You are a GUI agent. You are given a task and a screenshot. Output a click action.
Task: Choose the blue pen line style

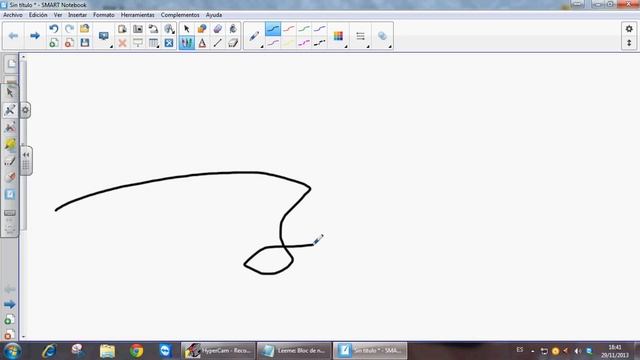273,29
